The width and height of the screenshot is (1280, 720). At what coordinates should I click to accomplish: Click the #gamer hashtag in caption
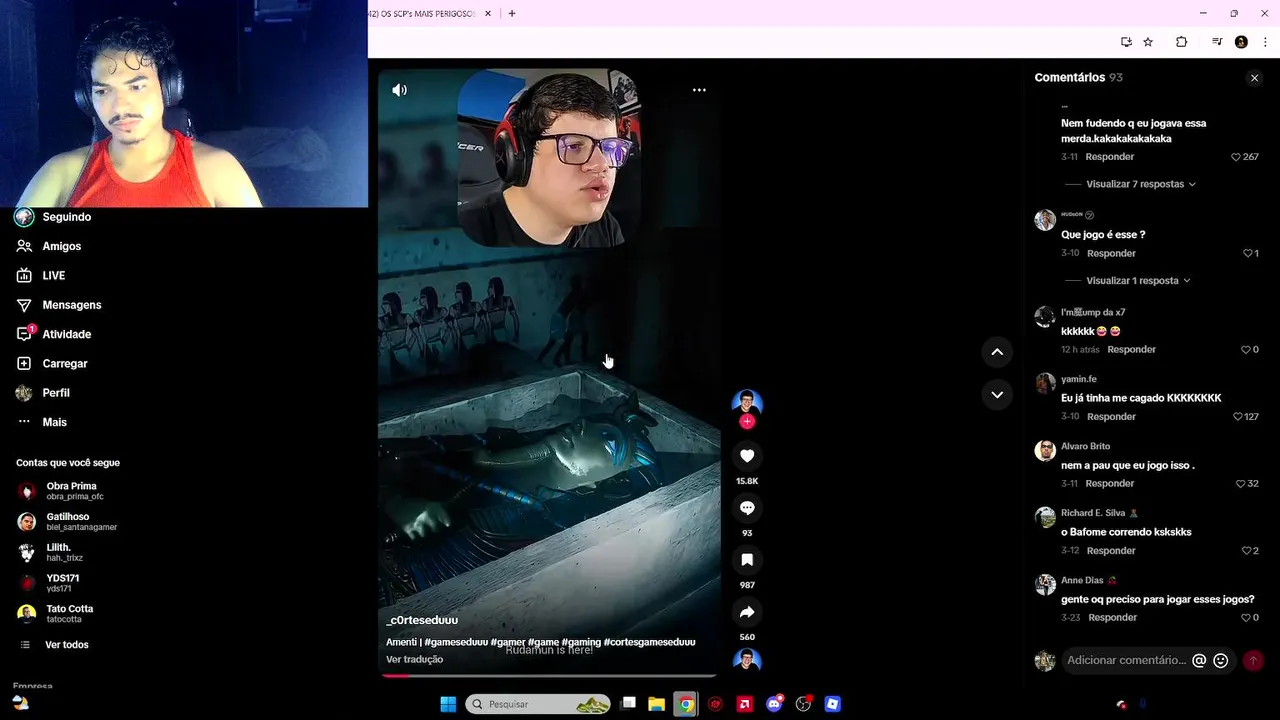508,642
